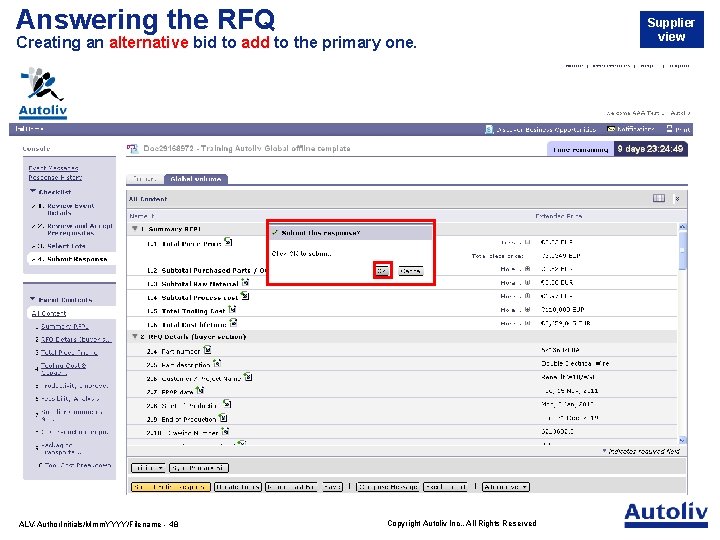This screenshot has height=540, width=720.
Task: Click the Name column header
Action: 141,215
